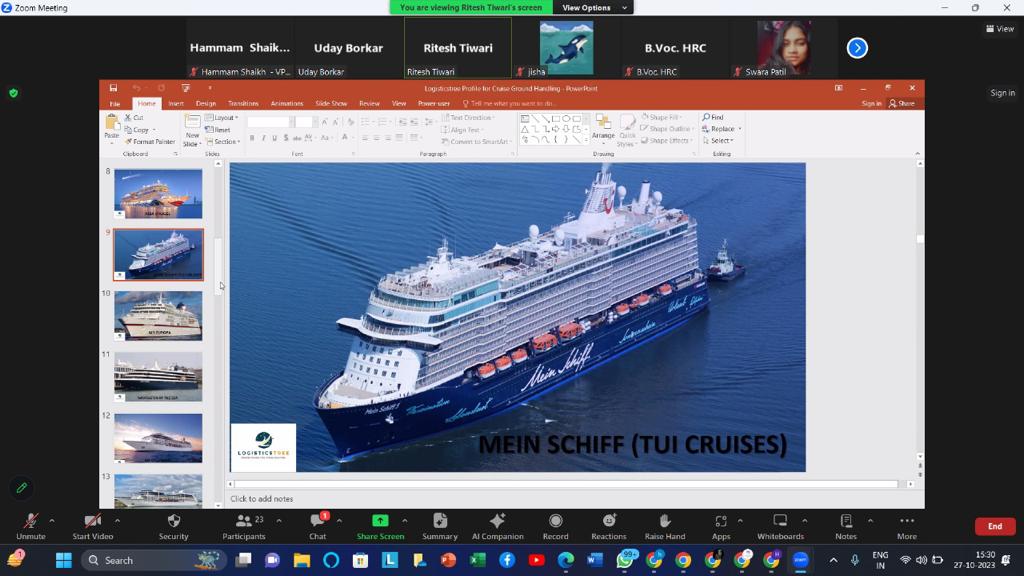Toggle Italic formatting in Font group
Screen dimensions: 1024x576
263,138
